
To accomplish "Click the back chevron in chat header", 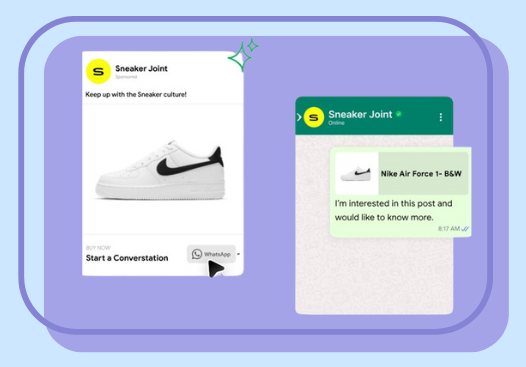I will (299, 117).
